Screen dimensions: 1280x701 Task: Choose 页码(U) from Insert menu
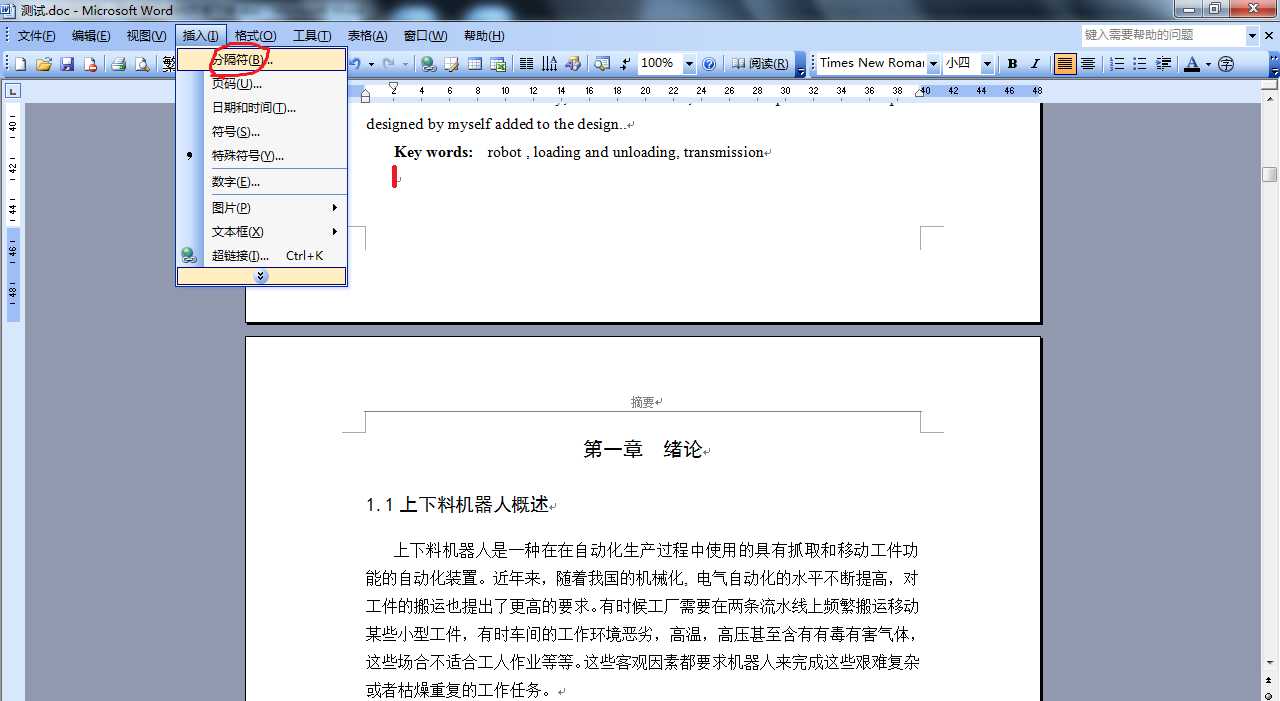262,83
